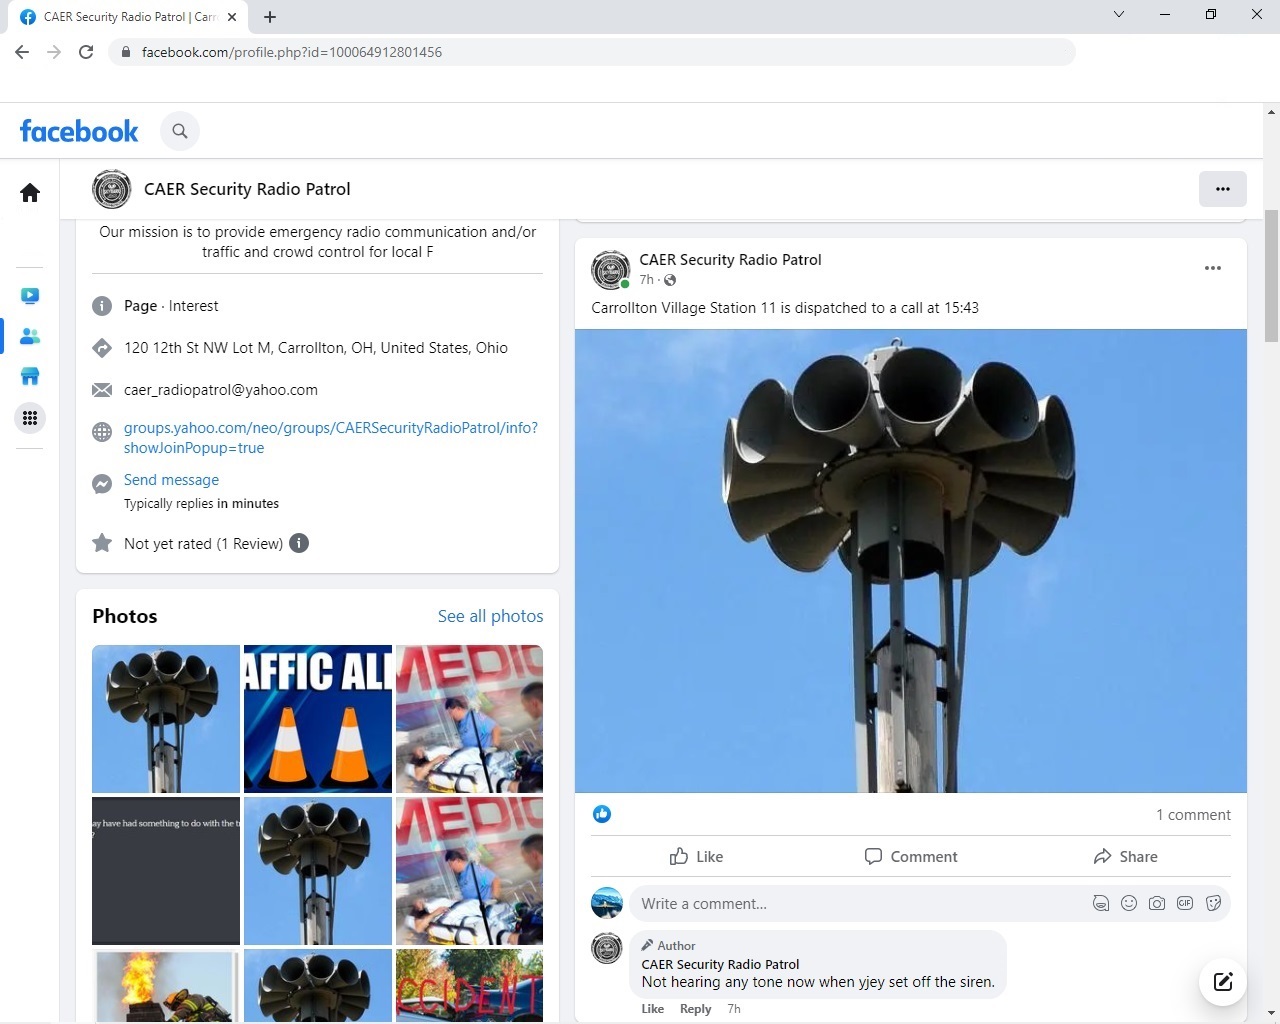Screen dimensions: 1280x1024
Task: Open Watch video icon in sidebar
Action: pyautogui.click(x=30, y=296)
